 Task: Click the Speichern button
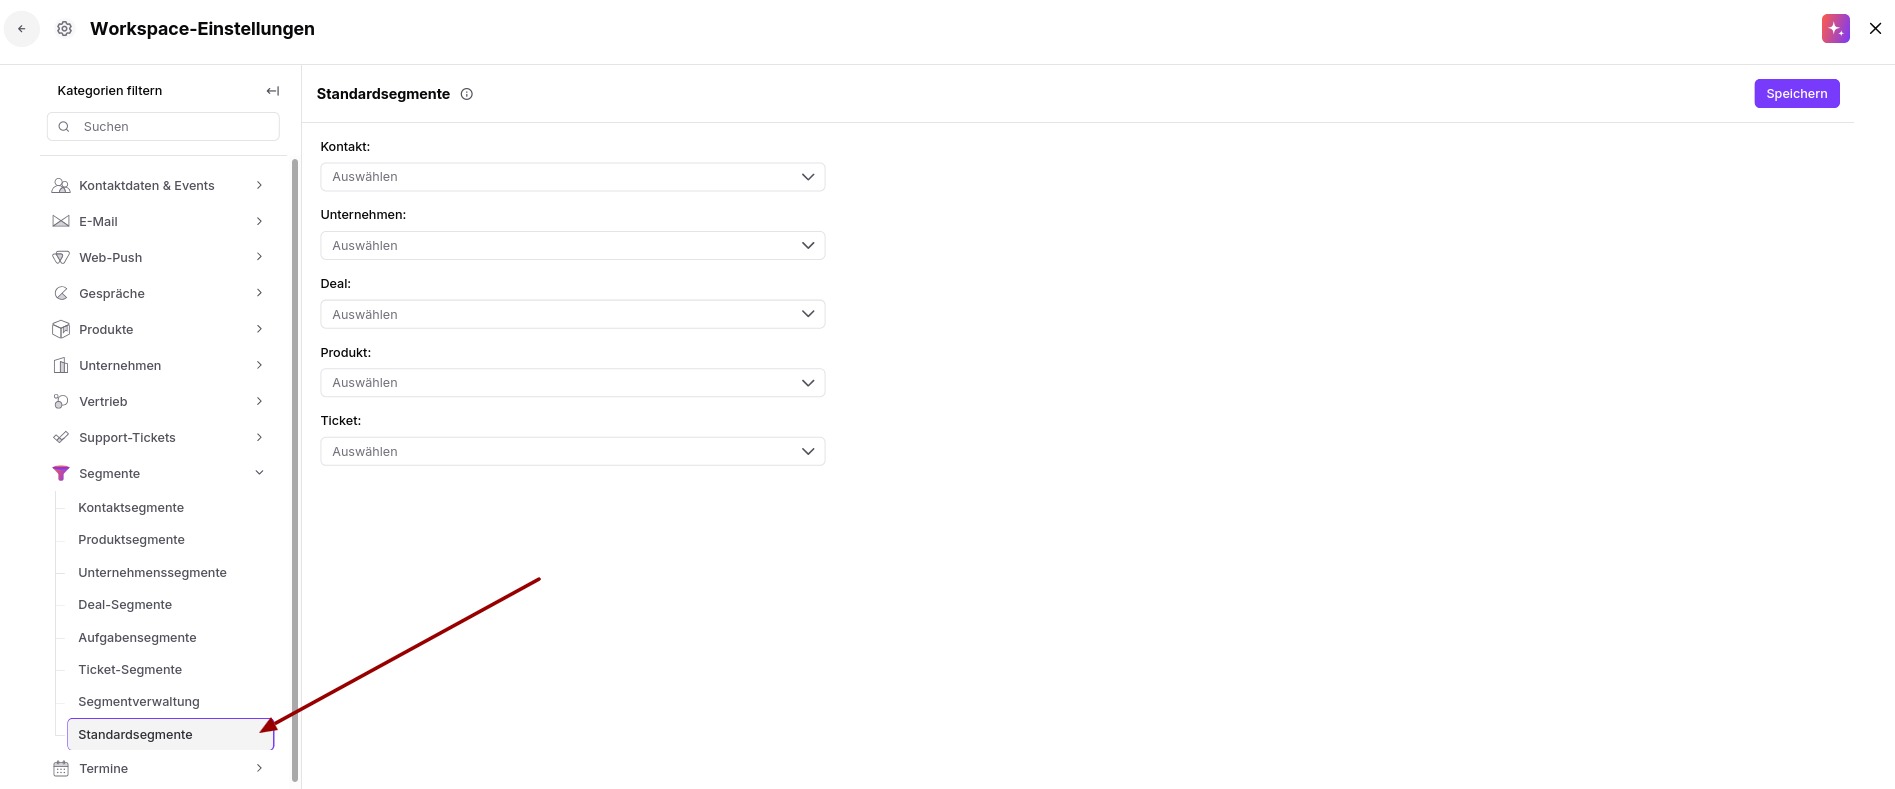pyautogui.click(x=1796, y=93)
